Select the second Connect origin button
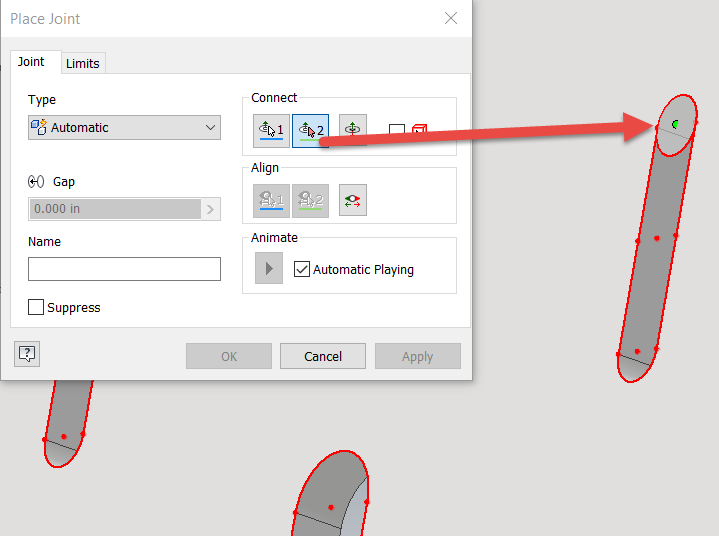The height and width of the screenshot is (536, 719). tap(310, 131)
